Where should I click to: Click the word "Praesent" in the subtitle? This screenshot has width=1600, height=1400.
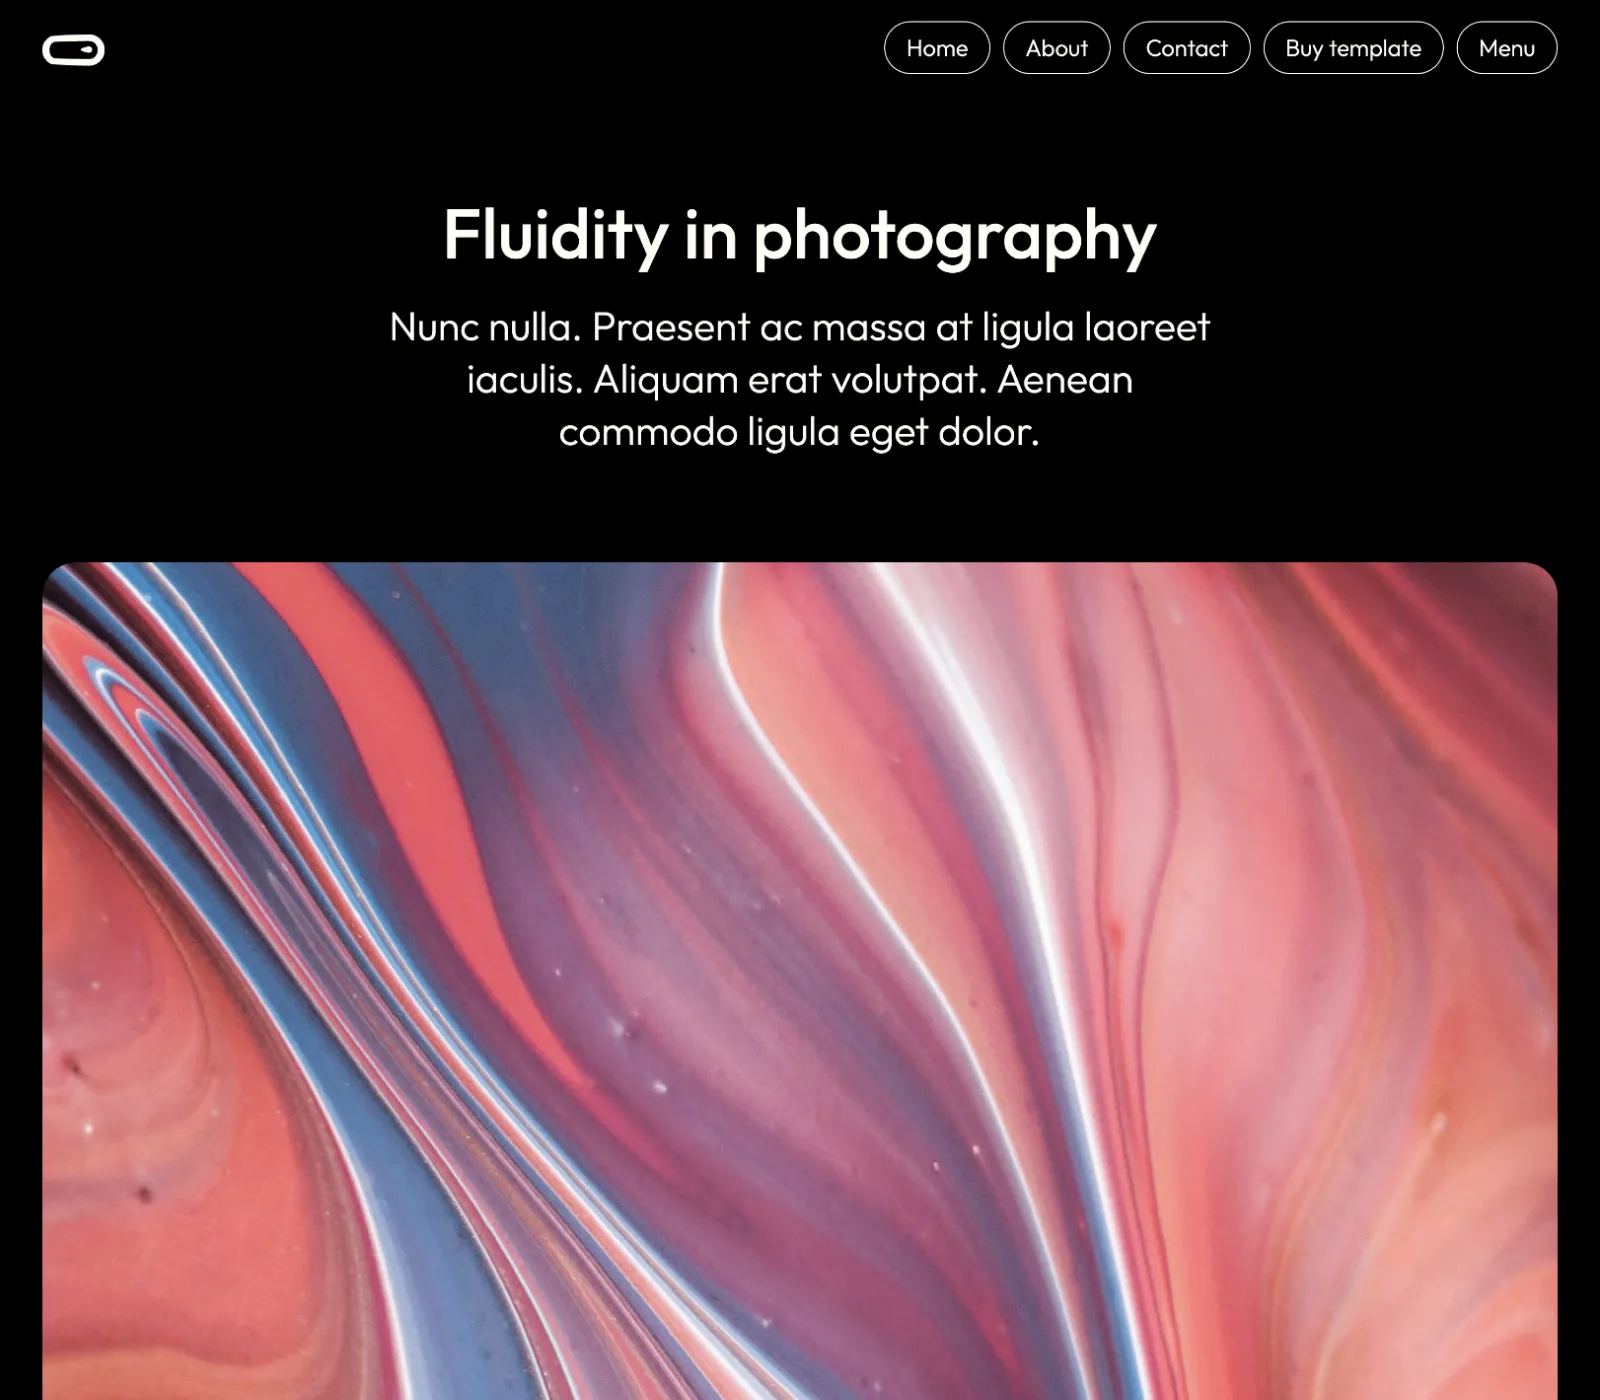pos(671,327)
